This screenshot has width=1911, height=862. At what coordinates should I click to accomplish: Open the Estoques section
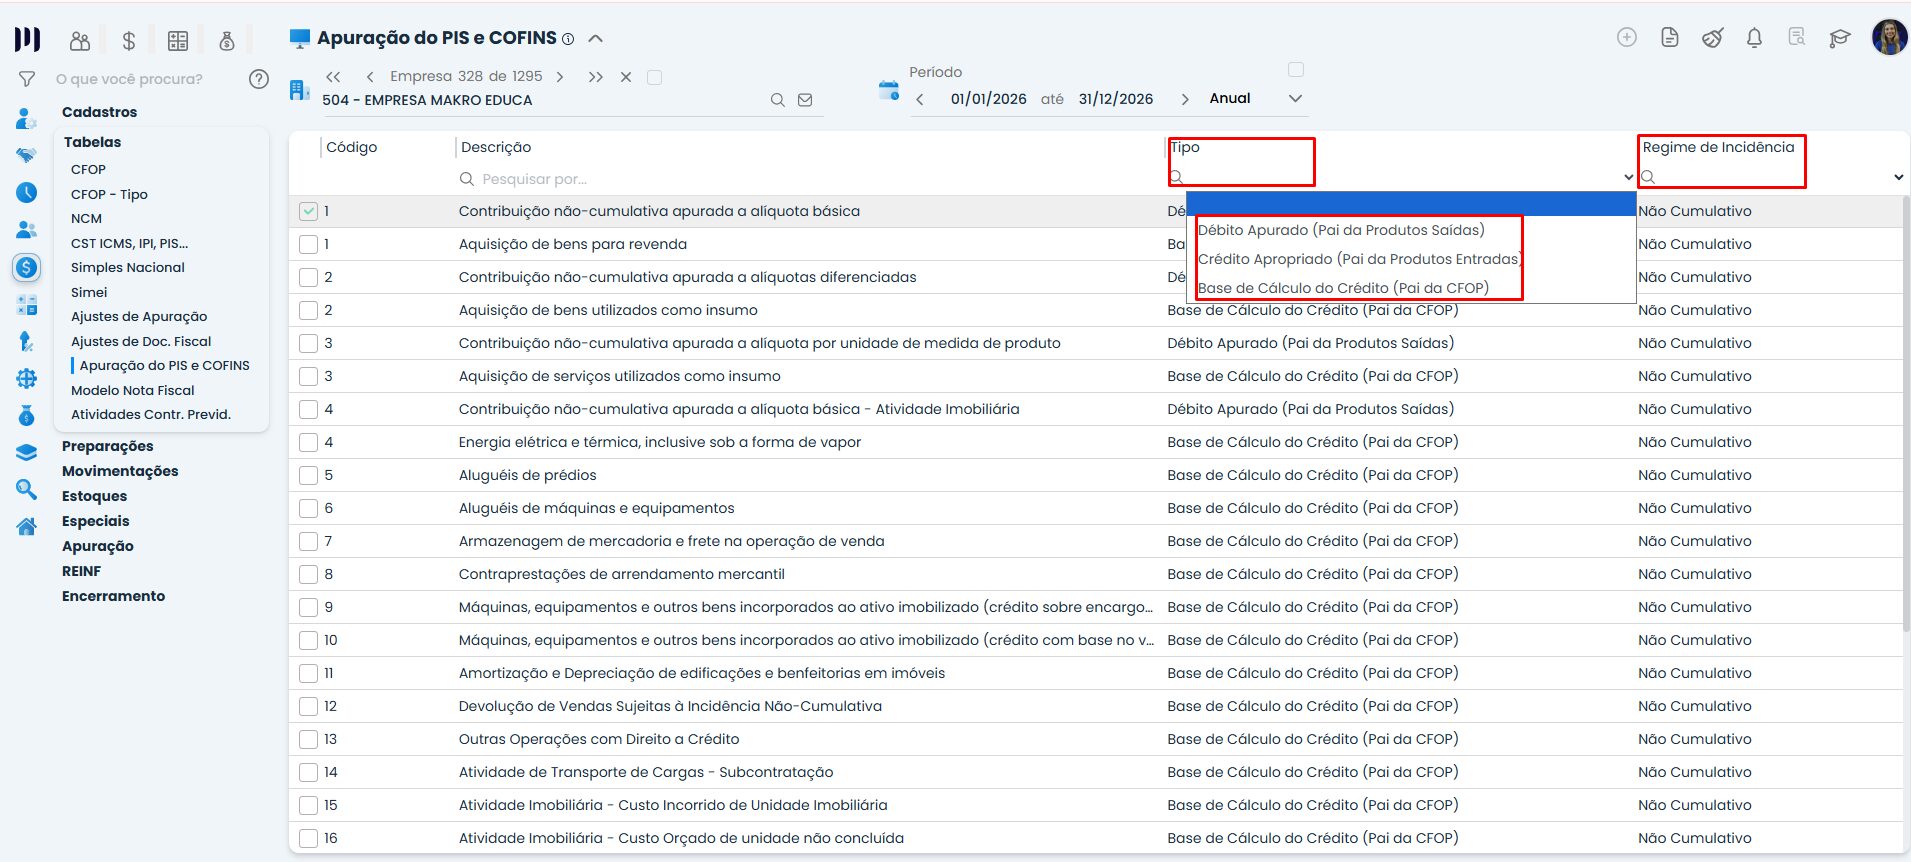tap(94, 496)
